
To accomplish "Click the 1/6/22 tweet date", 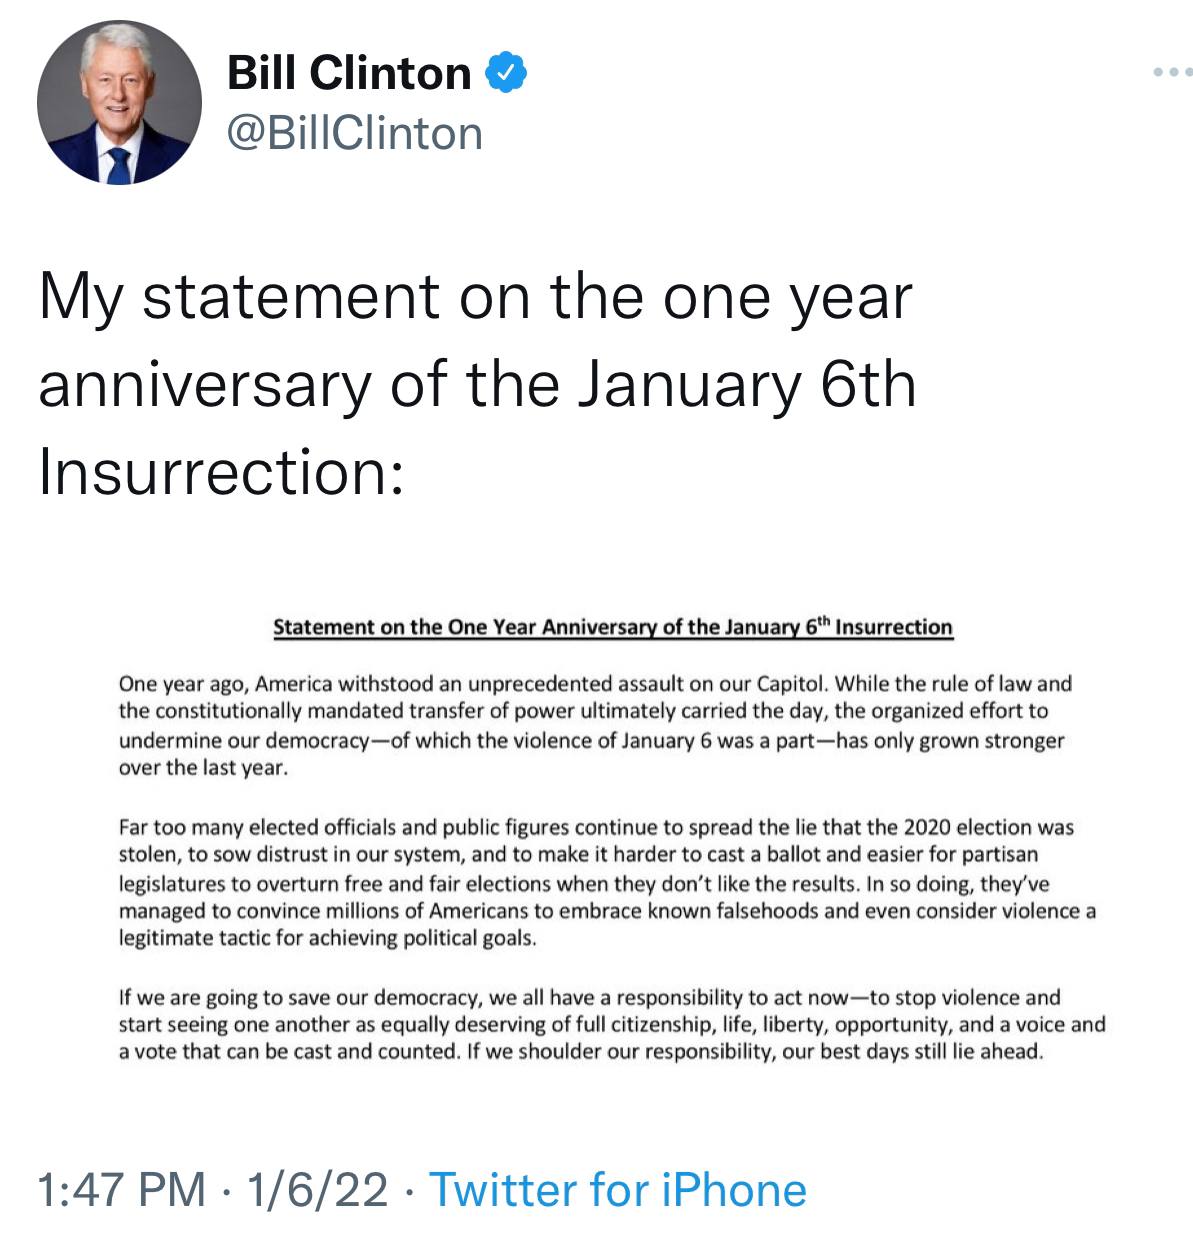I will 318,1190.
